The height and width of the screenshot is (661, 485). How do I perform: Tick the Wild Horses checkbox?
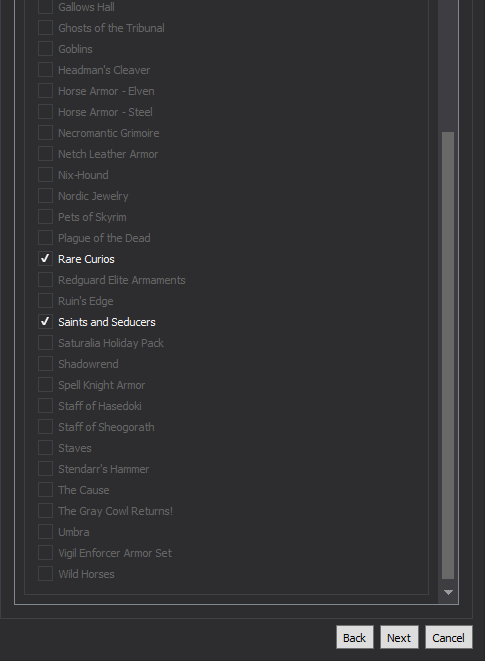(45, 574)
